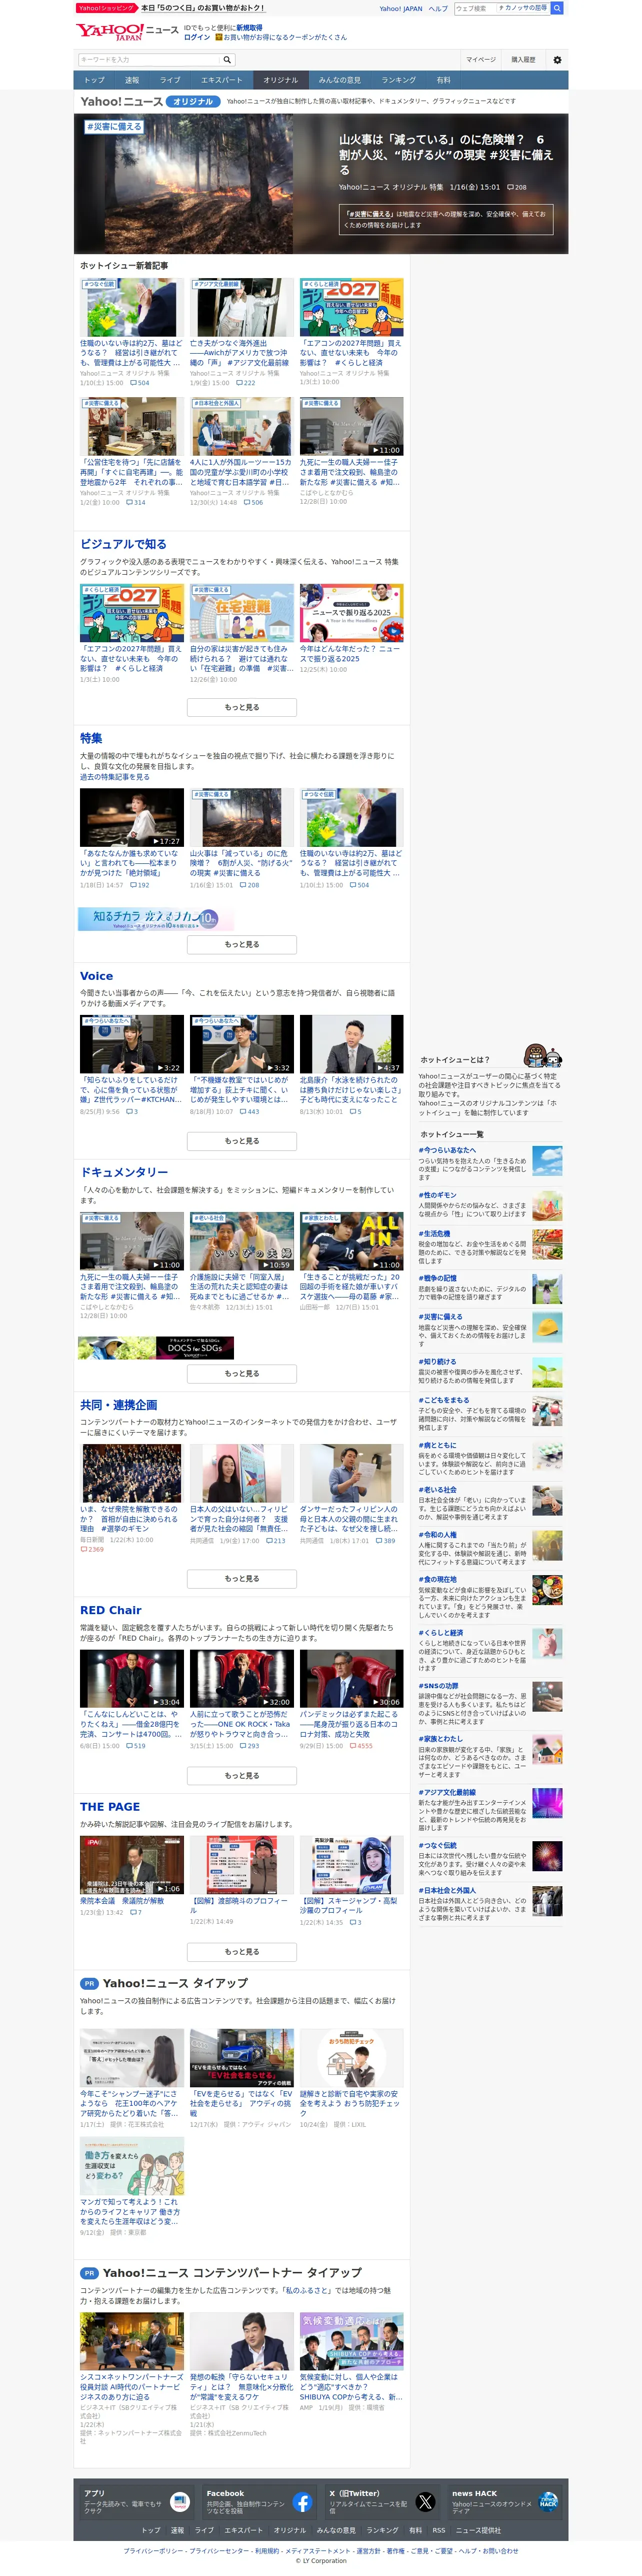Image resolution: width=642 pixels, height=2576 pixels.
Task: Play the 1:06 衆院本会議 video thumbnail
Action: point(132,1865)
